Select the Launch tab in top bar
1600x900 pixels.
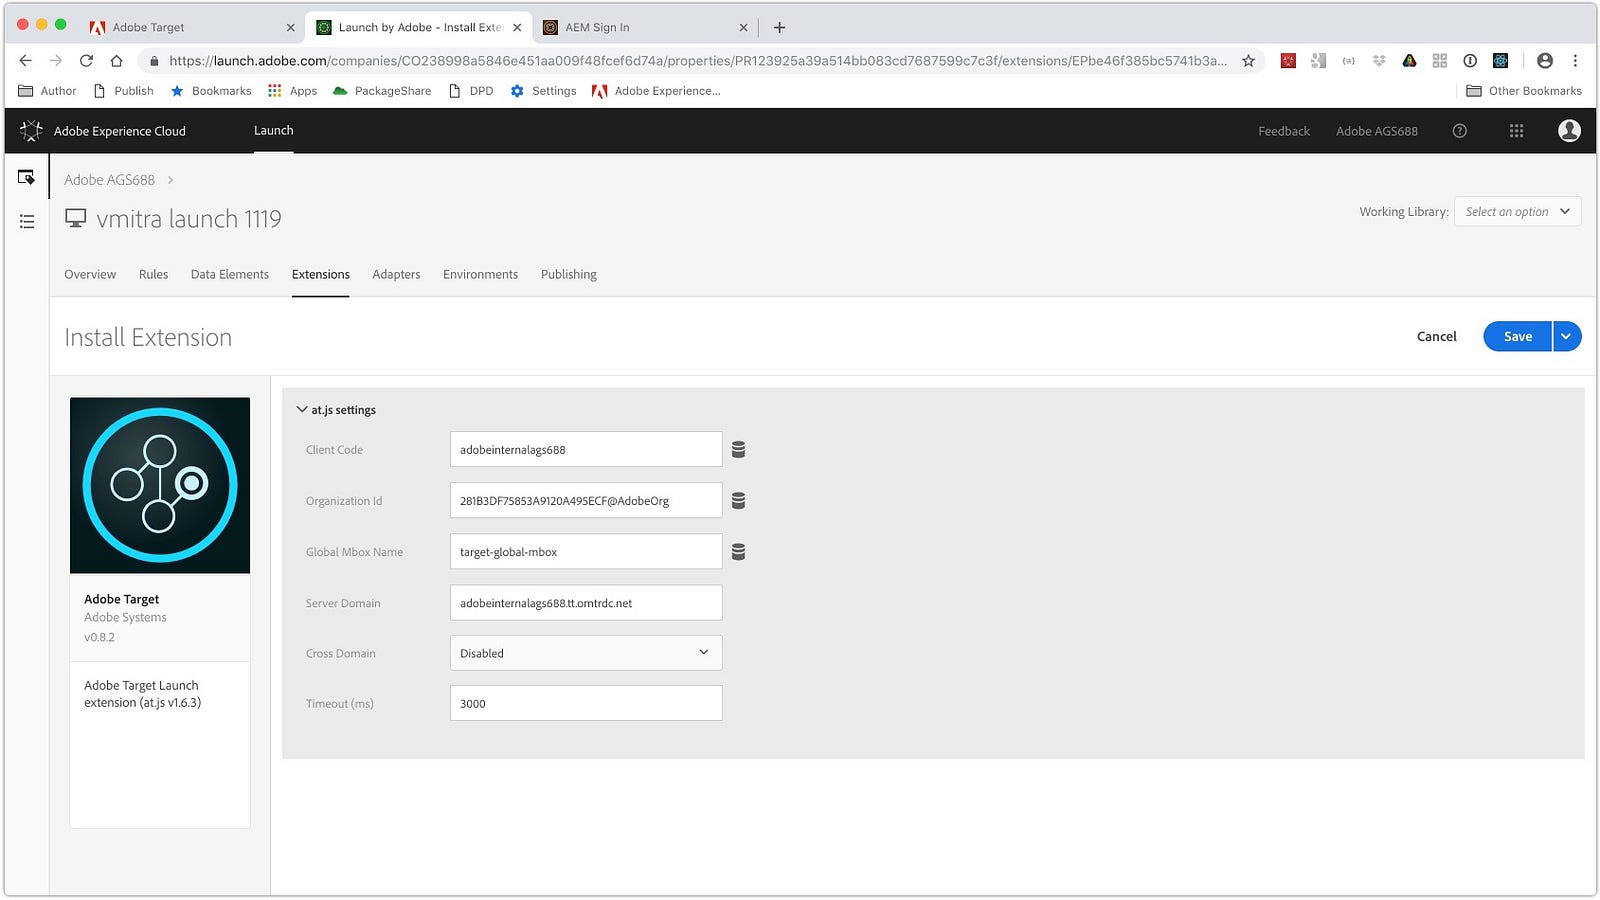273,131
